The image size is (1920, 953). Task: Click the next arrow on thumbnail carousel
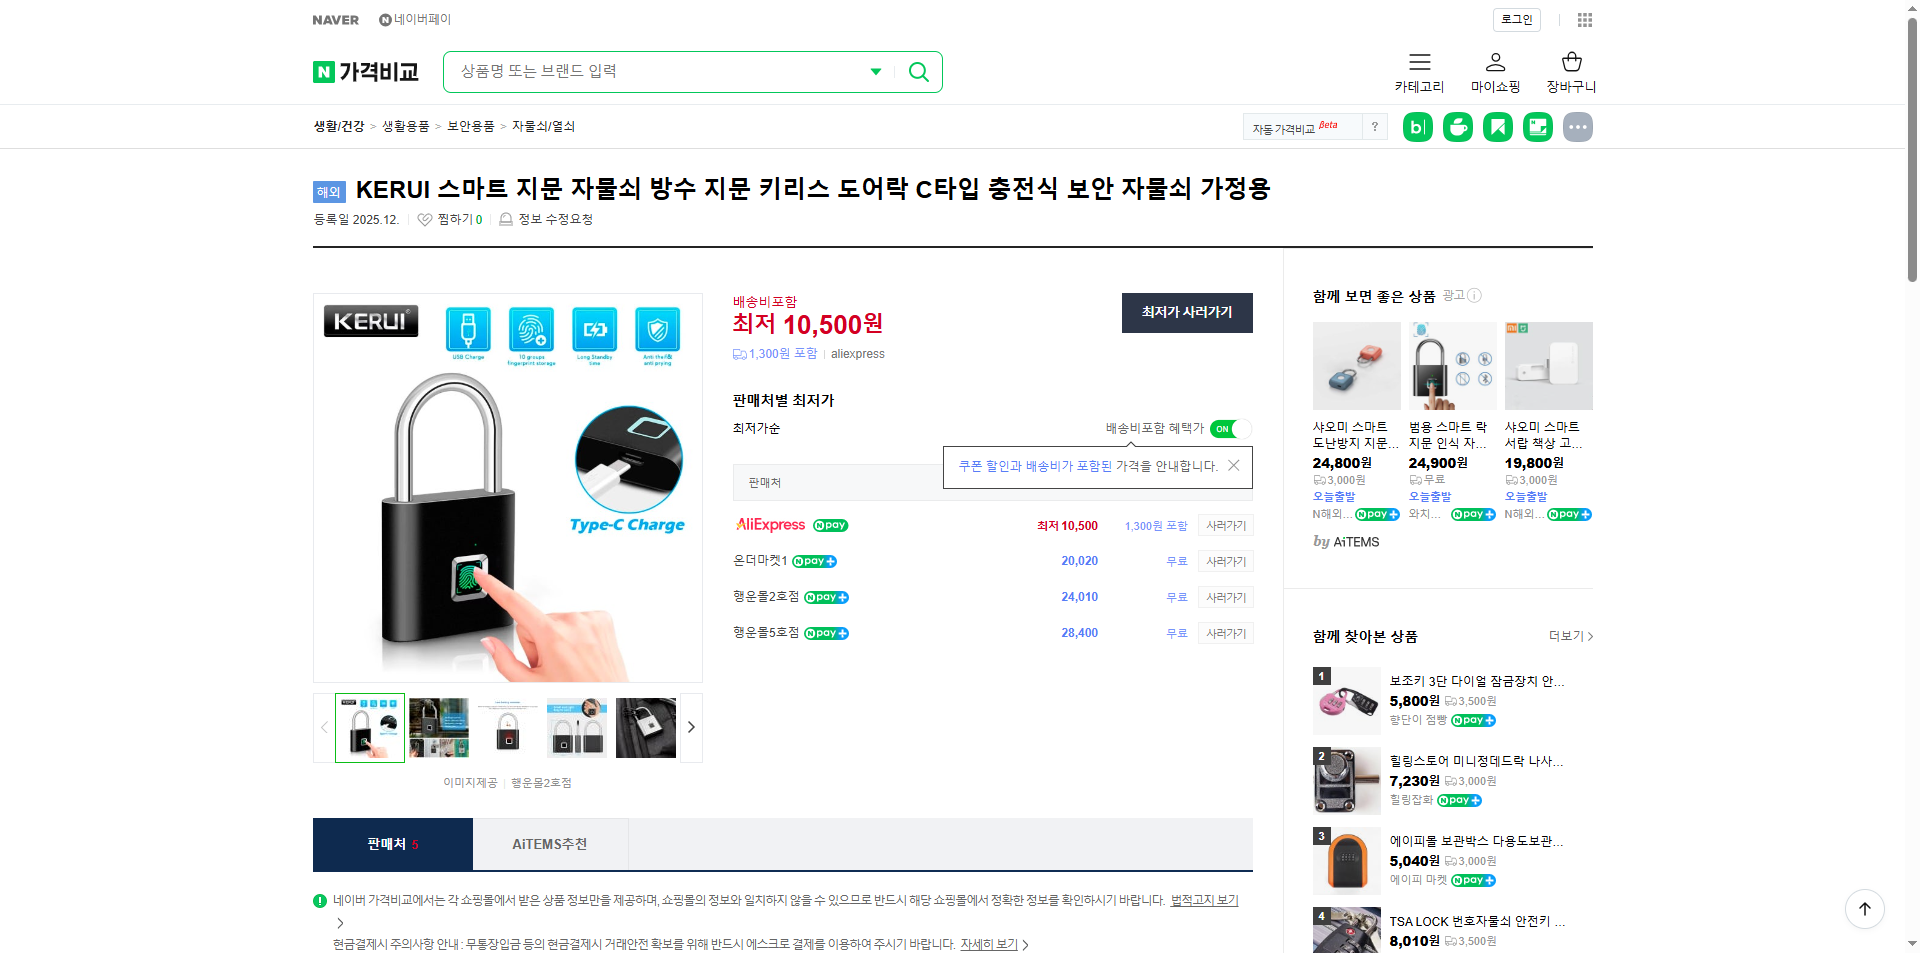690,727
